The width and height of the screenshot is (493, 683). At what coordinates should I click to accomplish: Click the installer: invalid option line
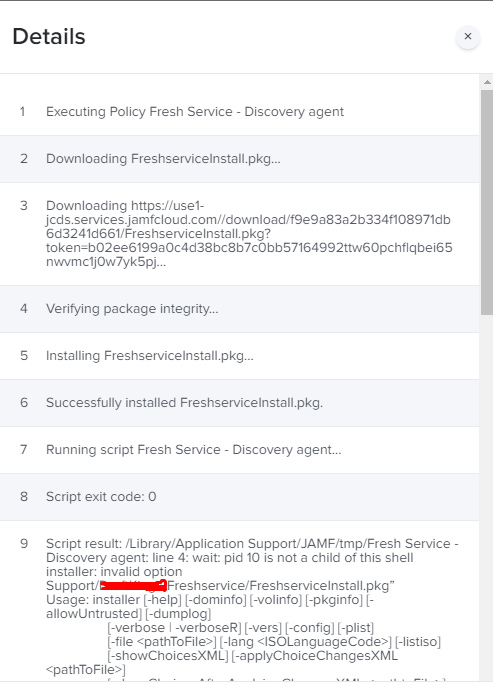[114, 571]
